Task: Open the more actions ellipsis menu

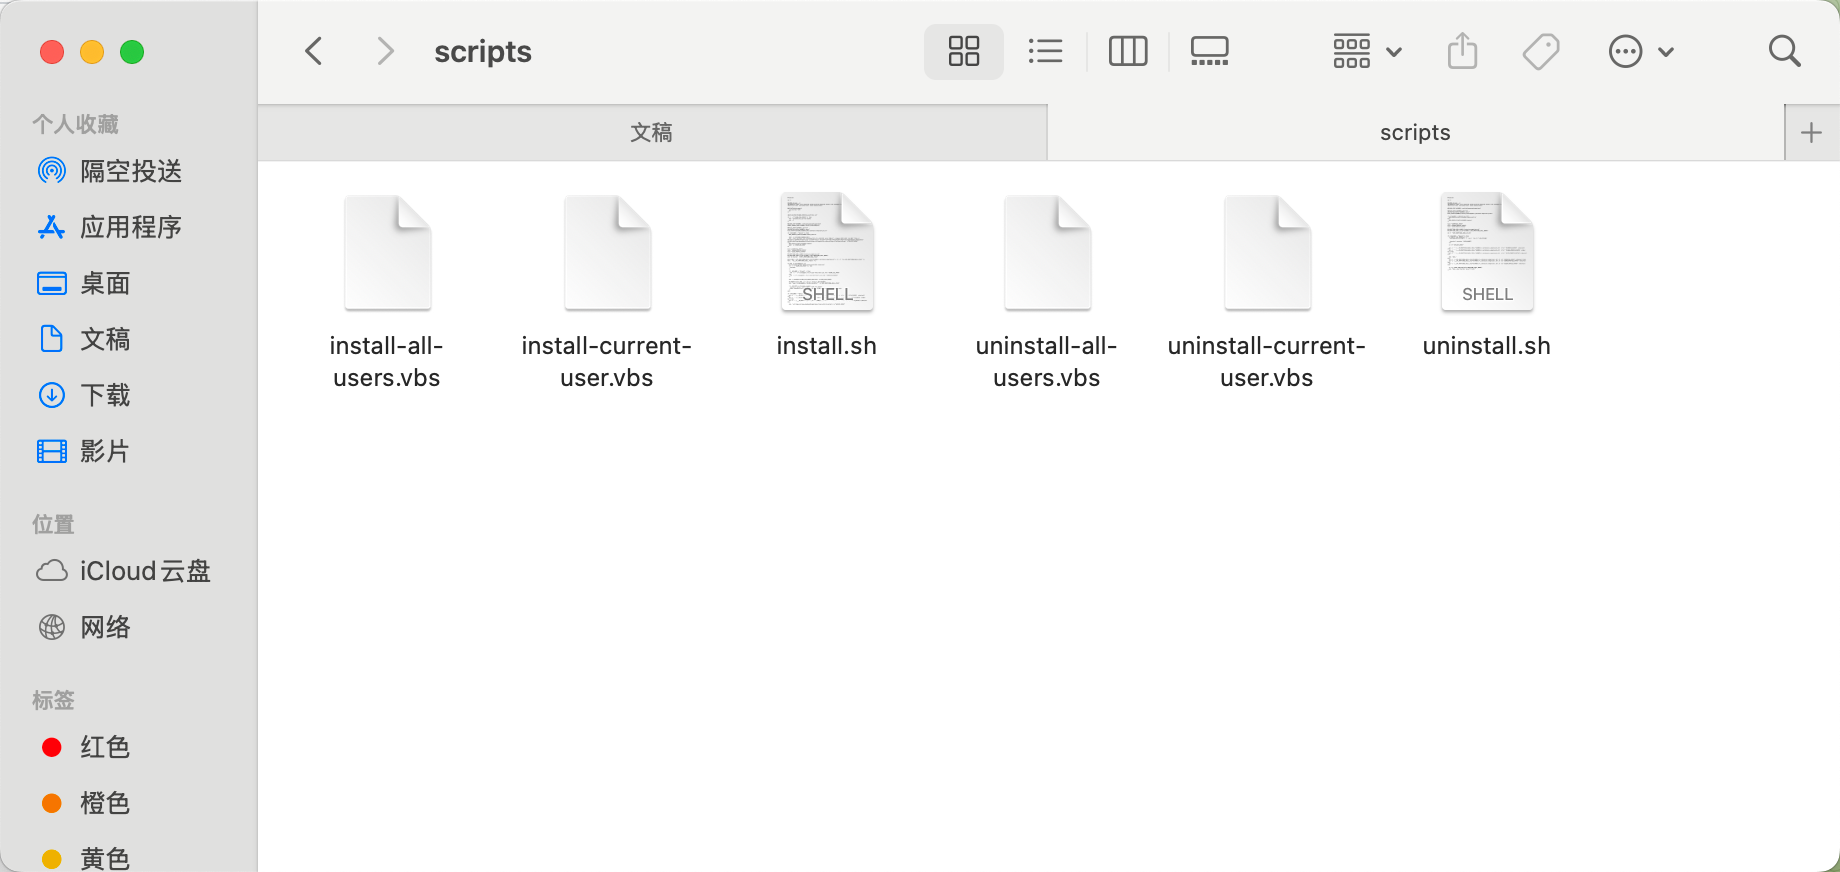Action: (1640, 51)
